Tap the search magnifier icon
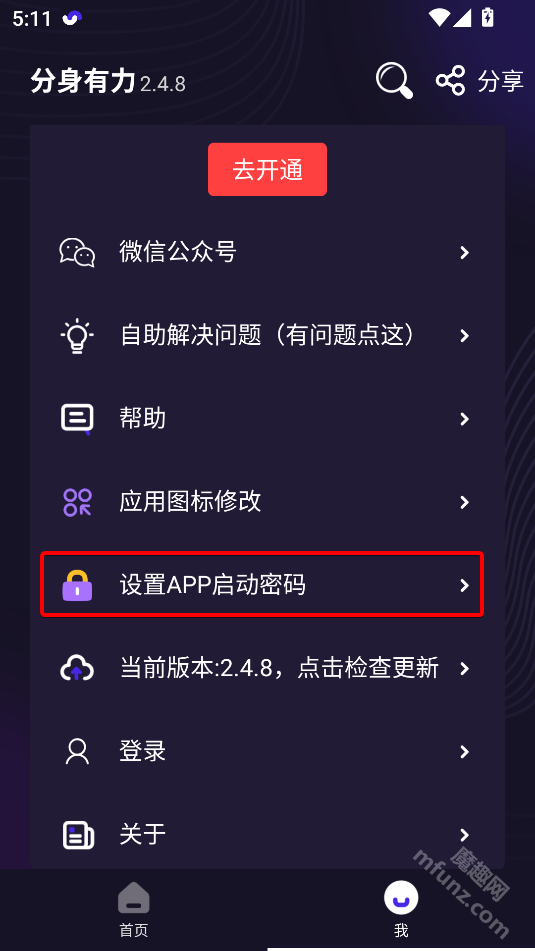The height and width of the screenshot is (951, 535). (x=394, y=79)
